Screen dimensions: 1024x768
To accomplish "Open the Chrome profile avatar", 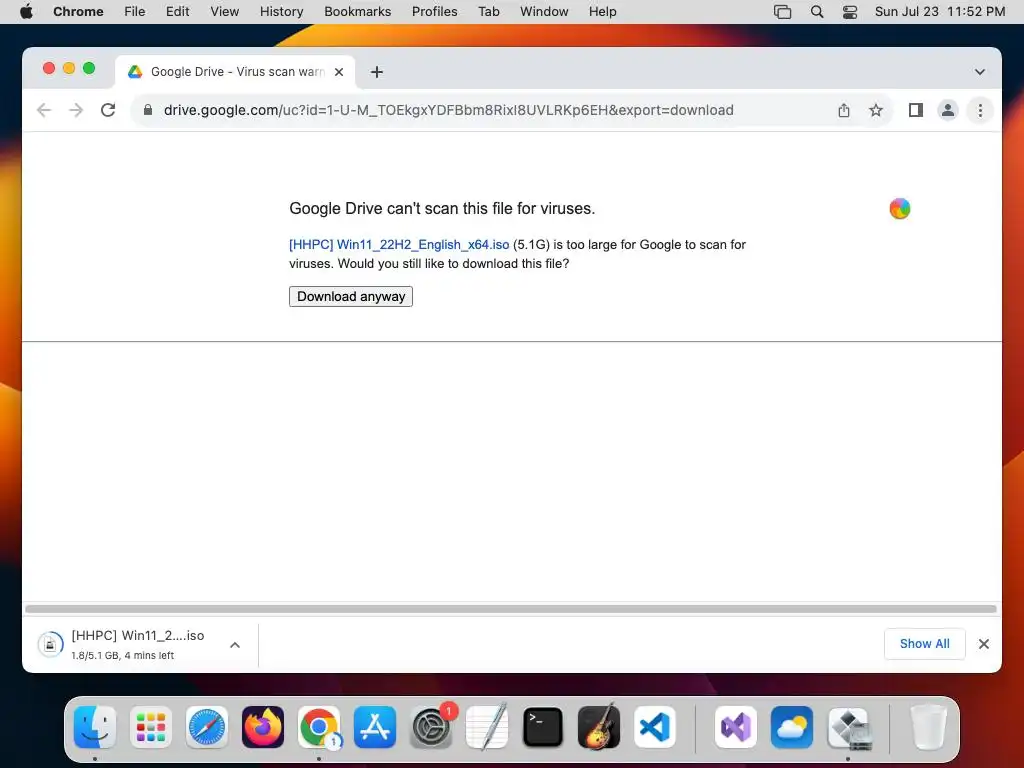I will click(x=948, y=110).
